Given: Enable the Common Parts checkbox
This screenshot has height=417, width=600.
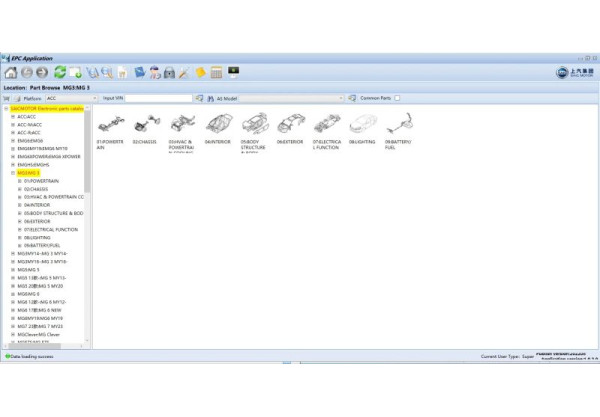Looking at the screenshot, I should point(397,98).
